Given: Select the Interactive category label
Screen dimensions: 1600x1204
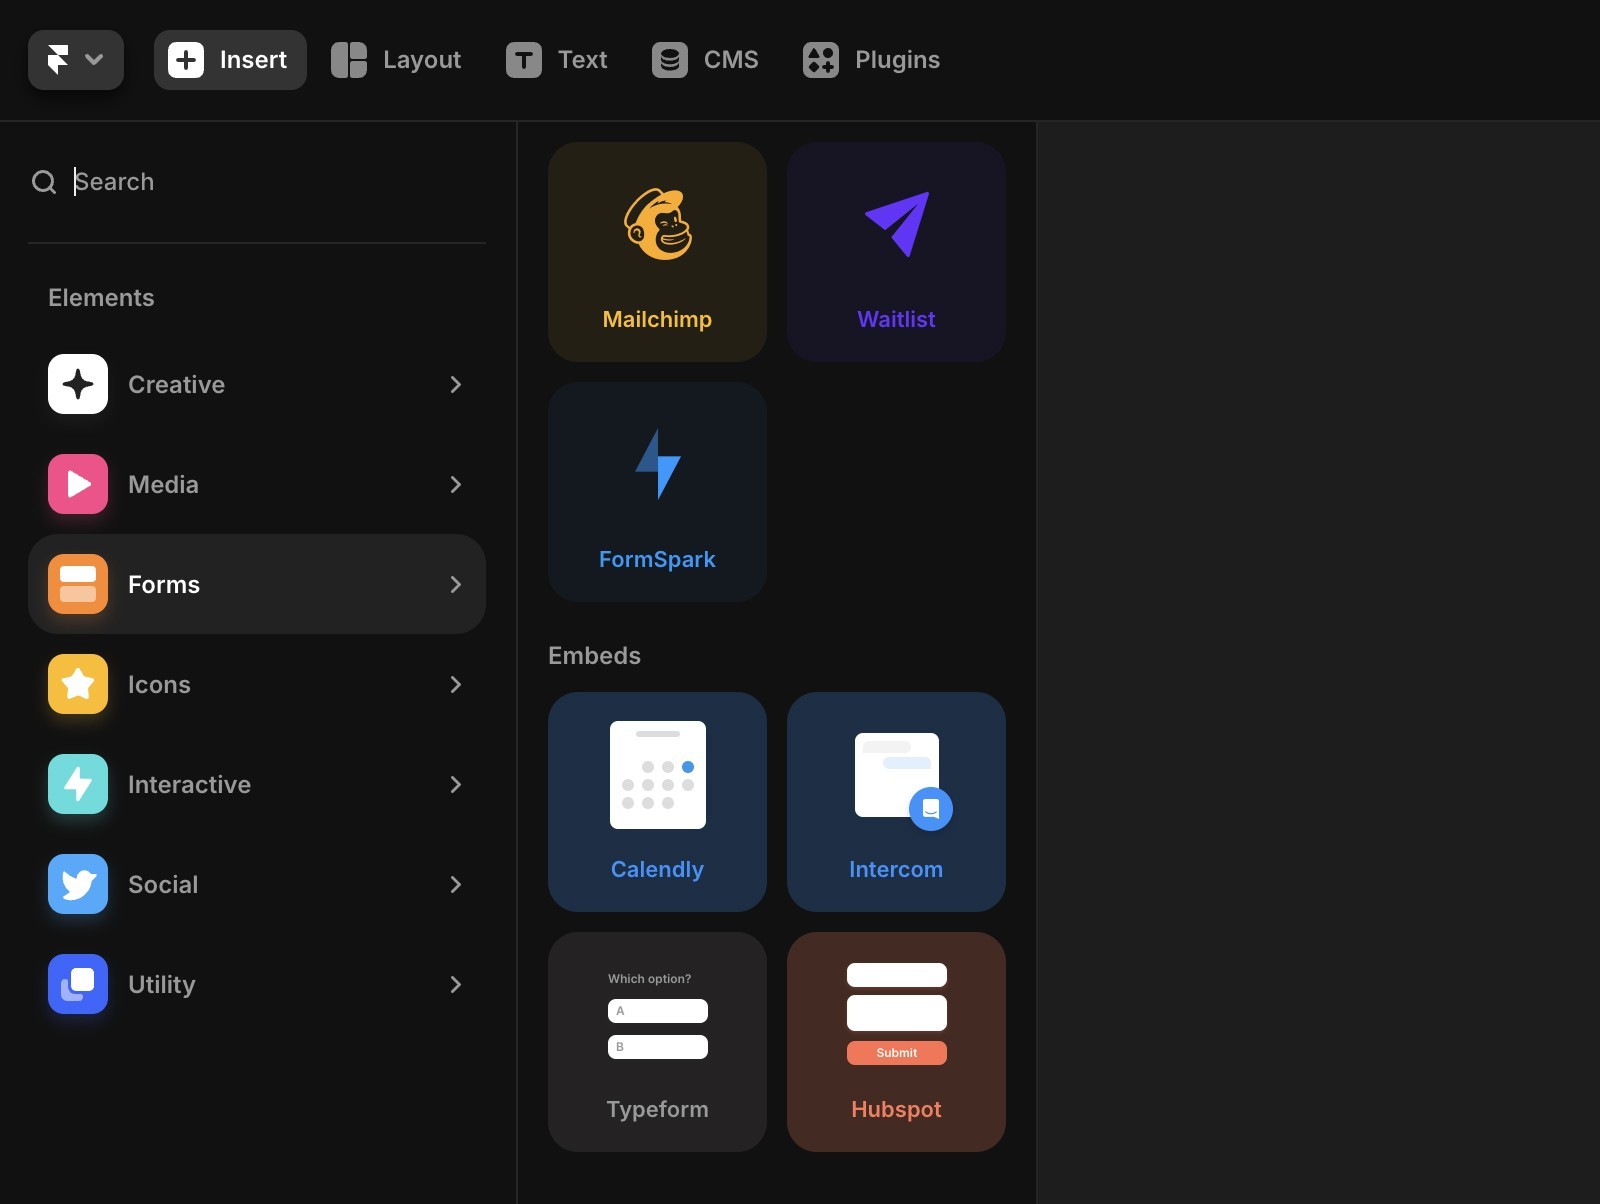Looking at the screenshot, I should [x=189, y=784].
